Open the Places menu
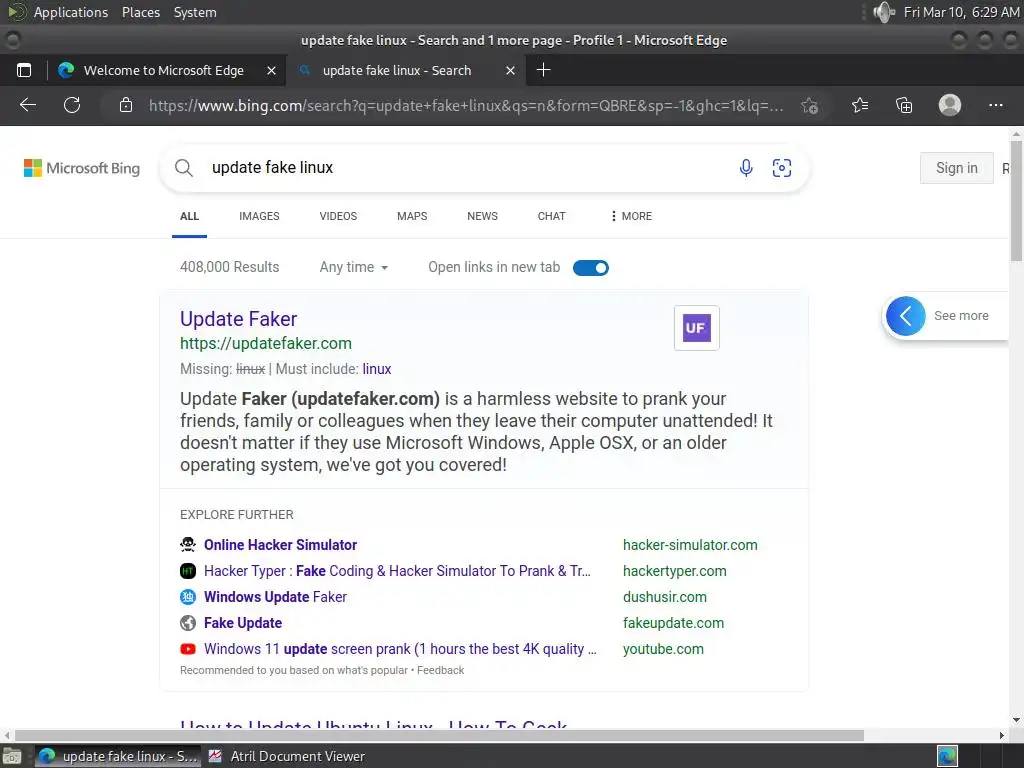The height and width of the screenshot is (768, 1024). [x=141, y=12]
